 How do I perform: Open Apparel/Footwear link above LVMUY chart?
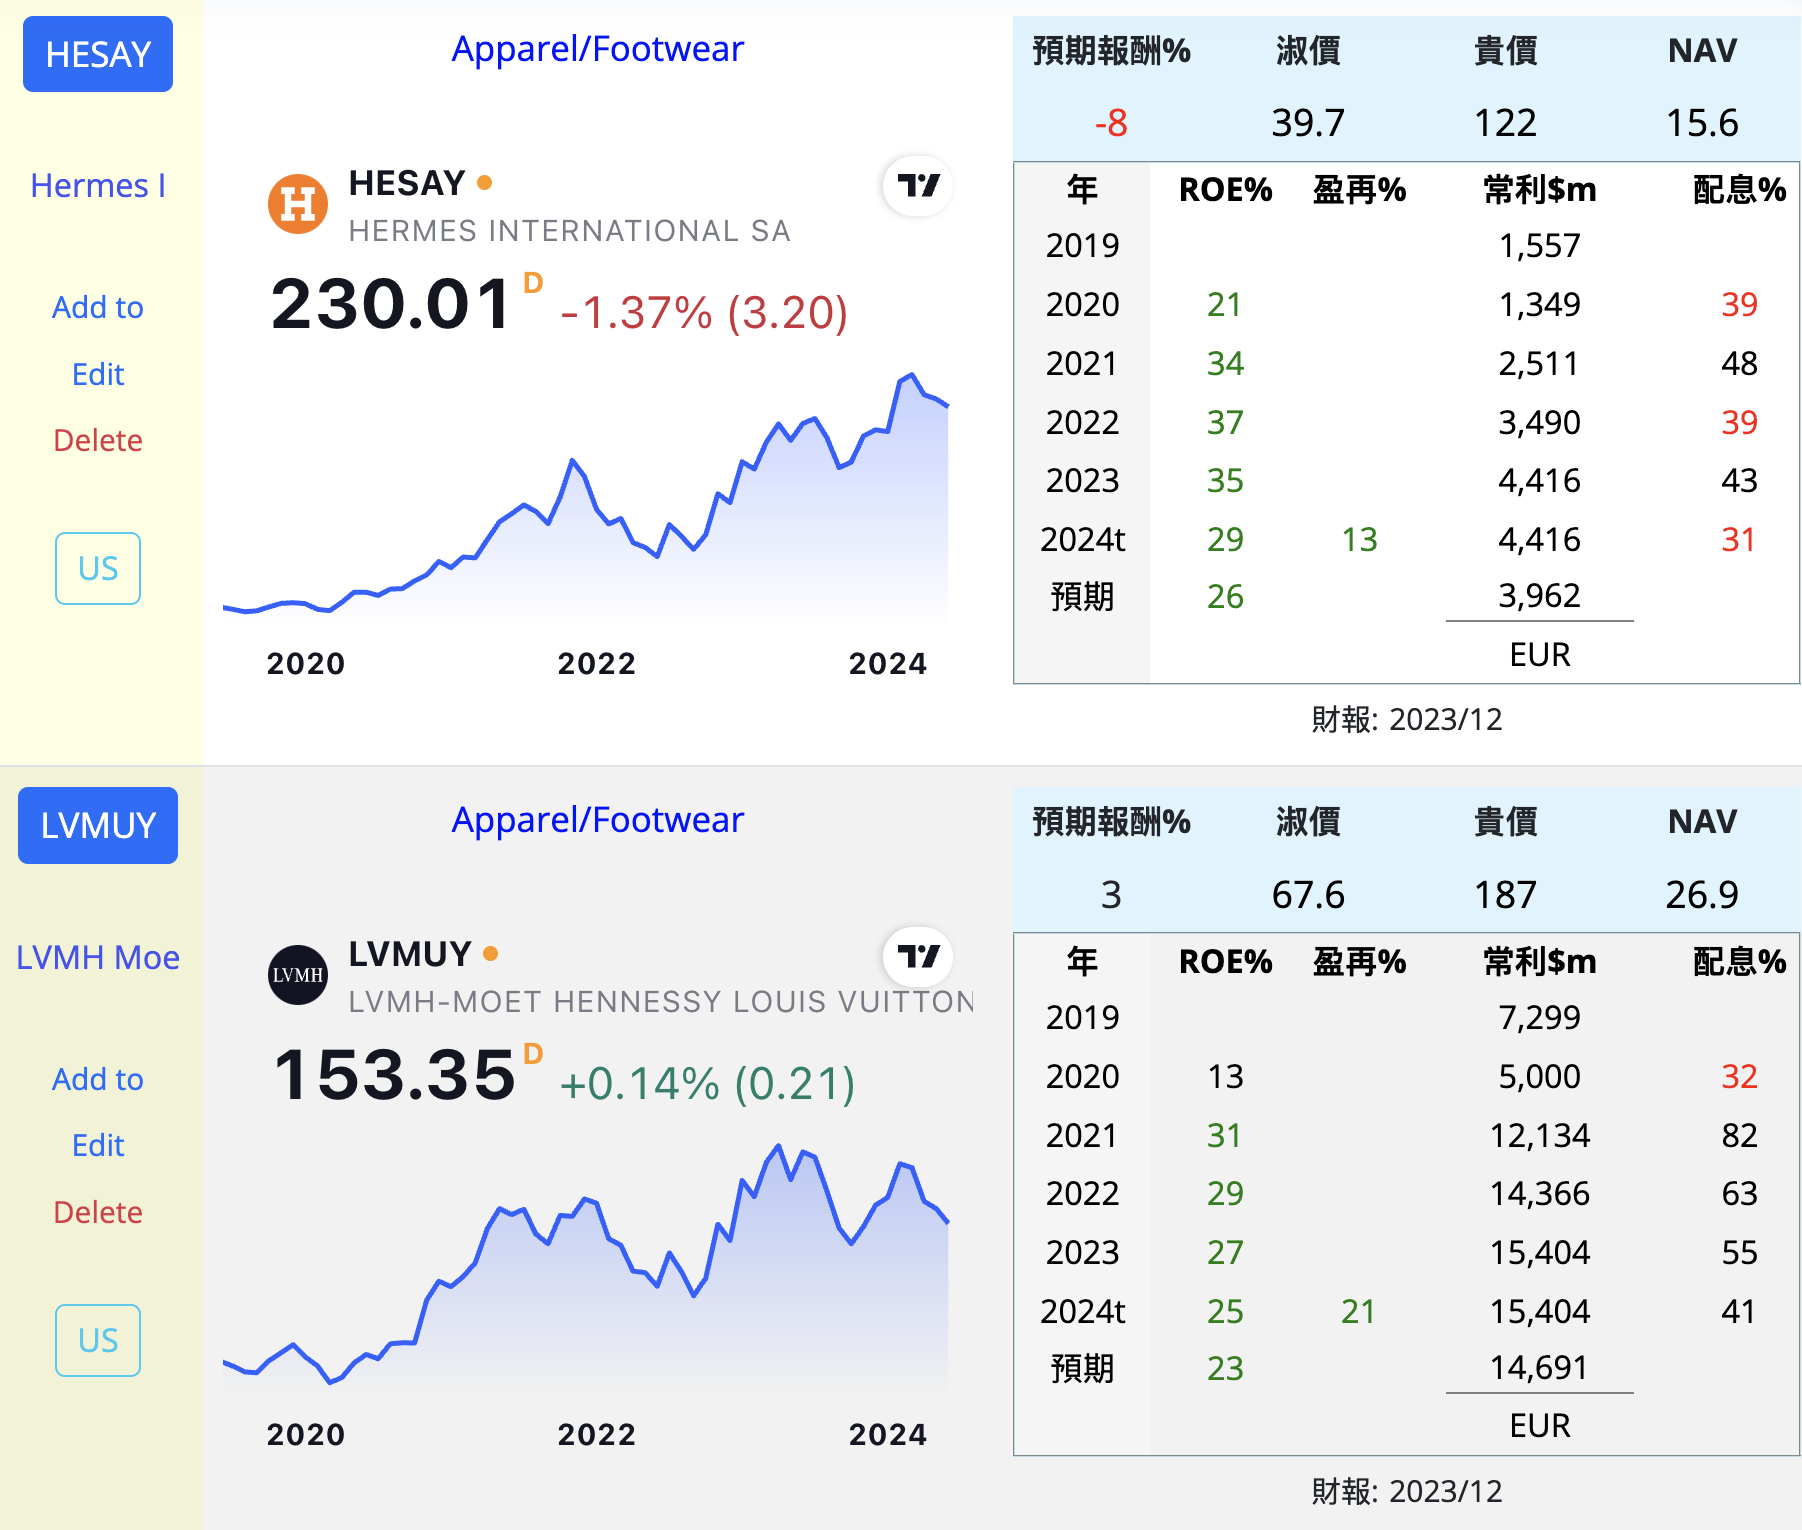[x=598, y=820]
